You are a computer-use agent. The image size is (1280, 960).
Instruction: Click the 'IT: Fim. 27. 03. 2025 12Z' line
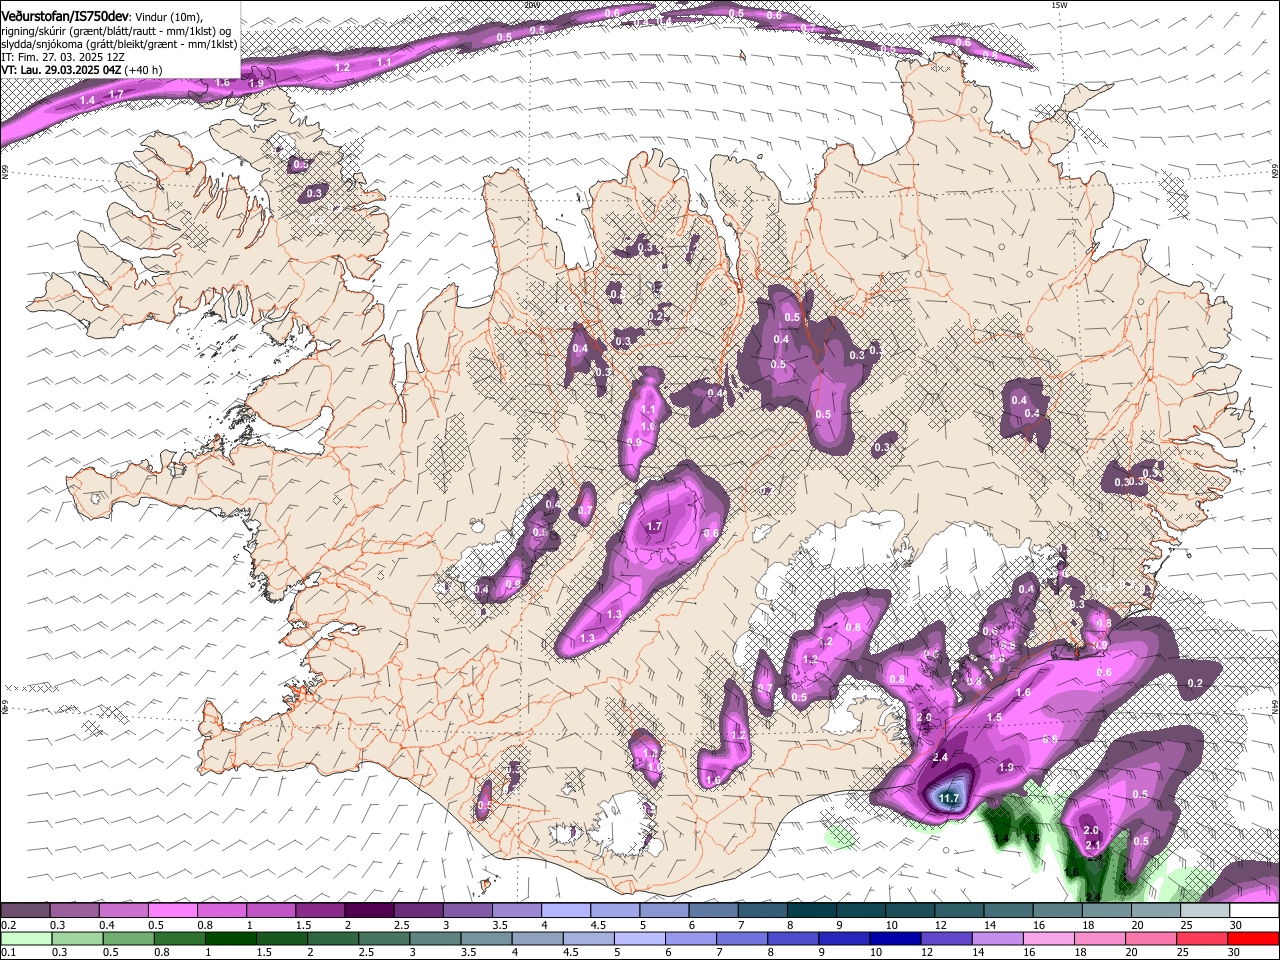click(x=63, y=57)
